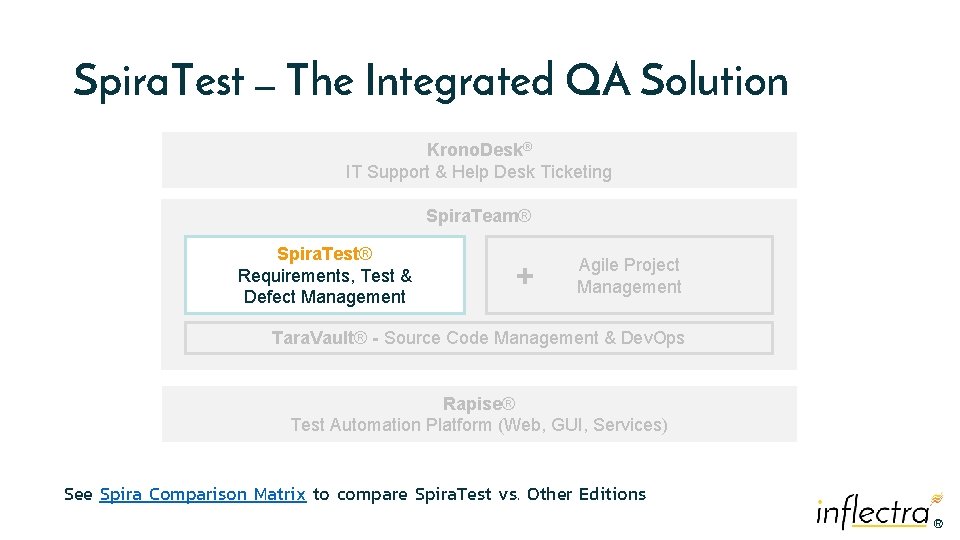This screenshot has height=540, width=960.
Task: Click the plus sign beside SpiraTest box
Action: 525,276
